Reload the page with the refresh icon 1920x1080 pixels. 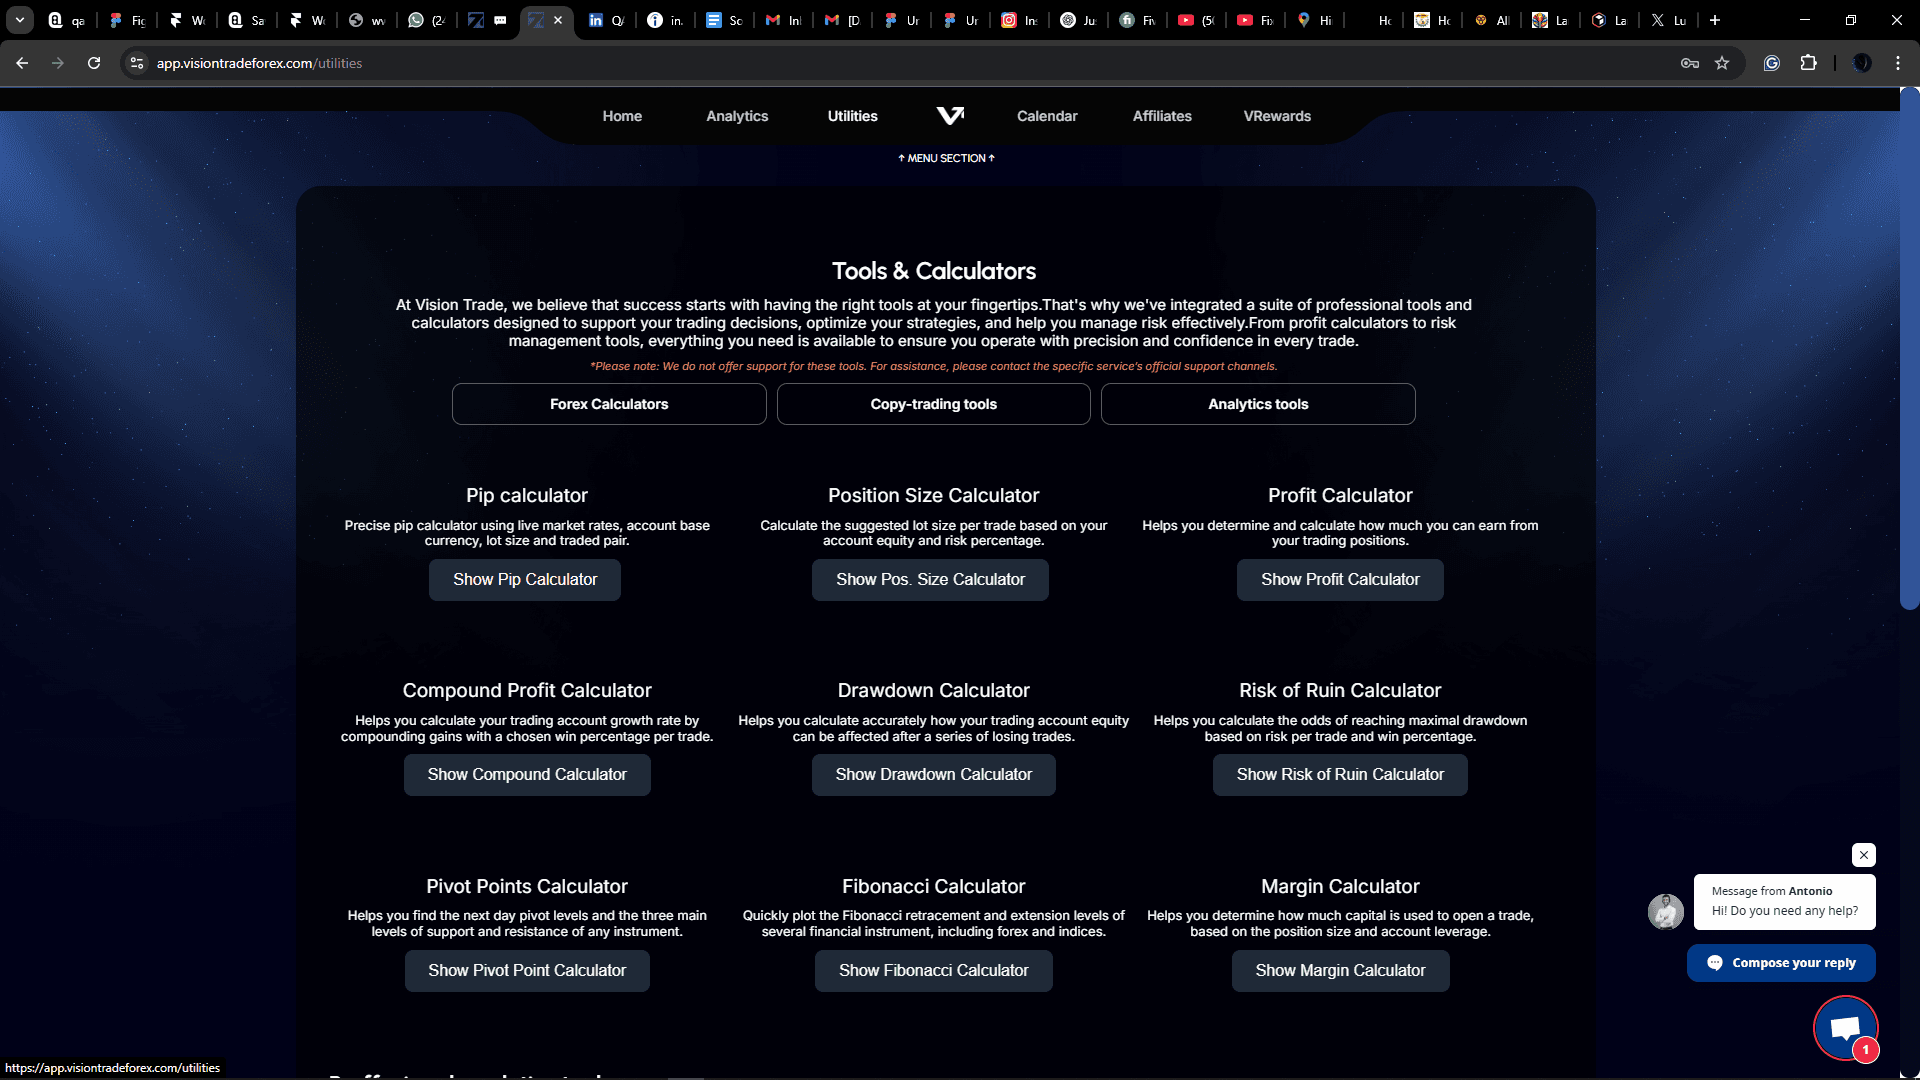pyautogui.click(x=94, y=63)
